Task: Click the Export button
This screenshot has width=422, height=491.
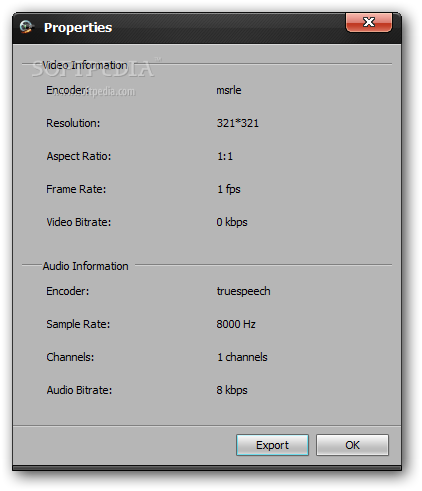Action: (x=272, y=445)
